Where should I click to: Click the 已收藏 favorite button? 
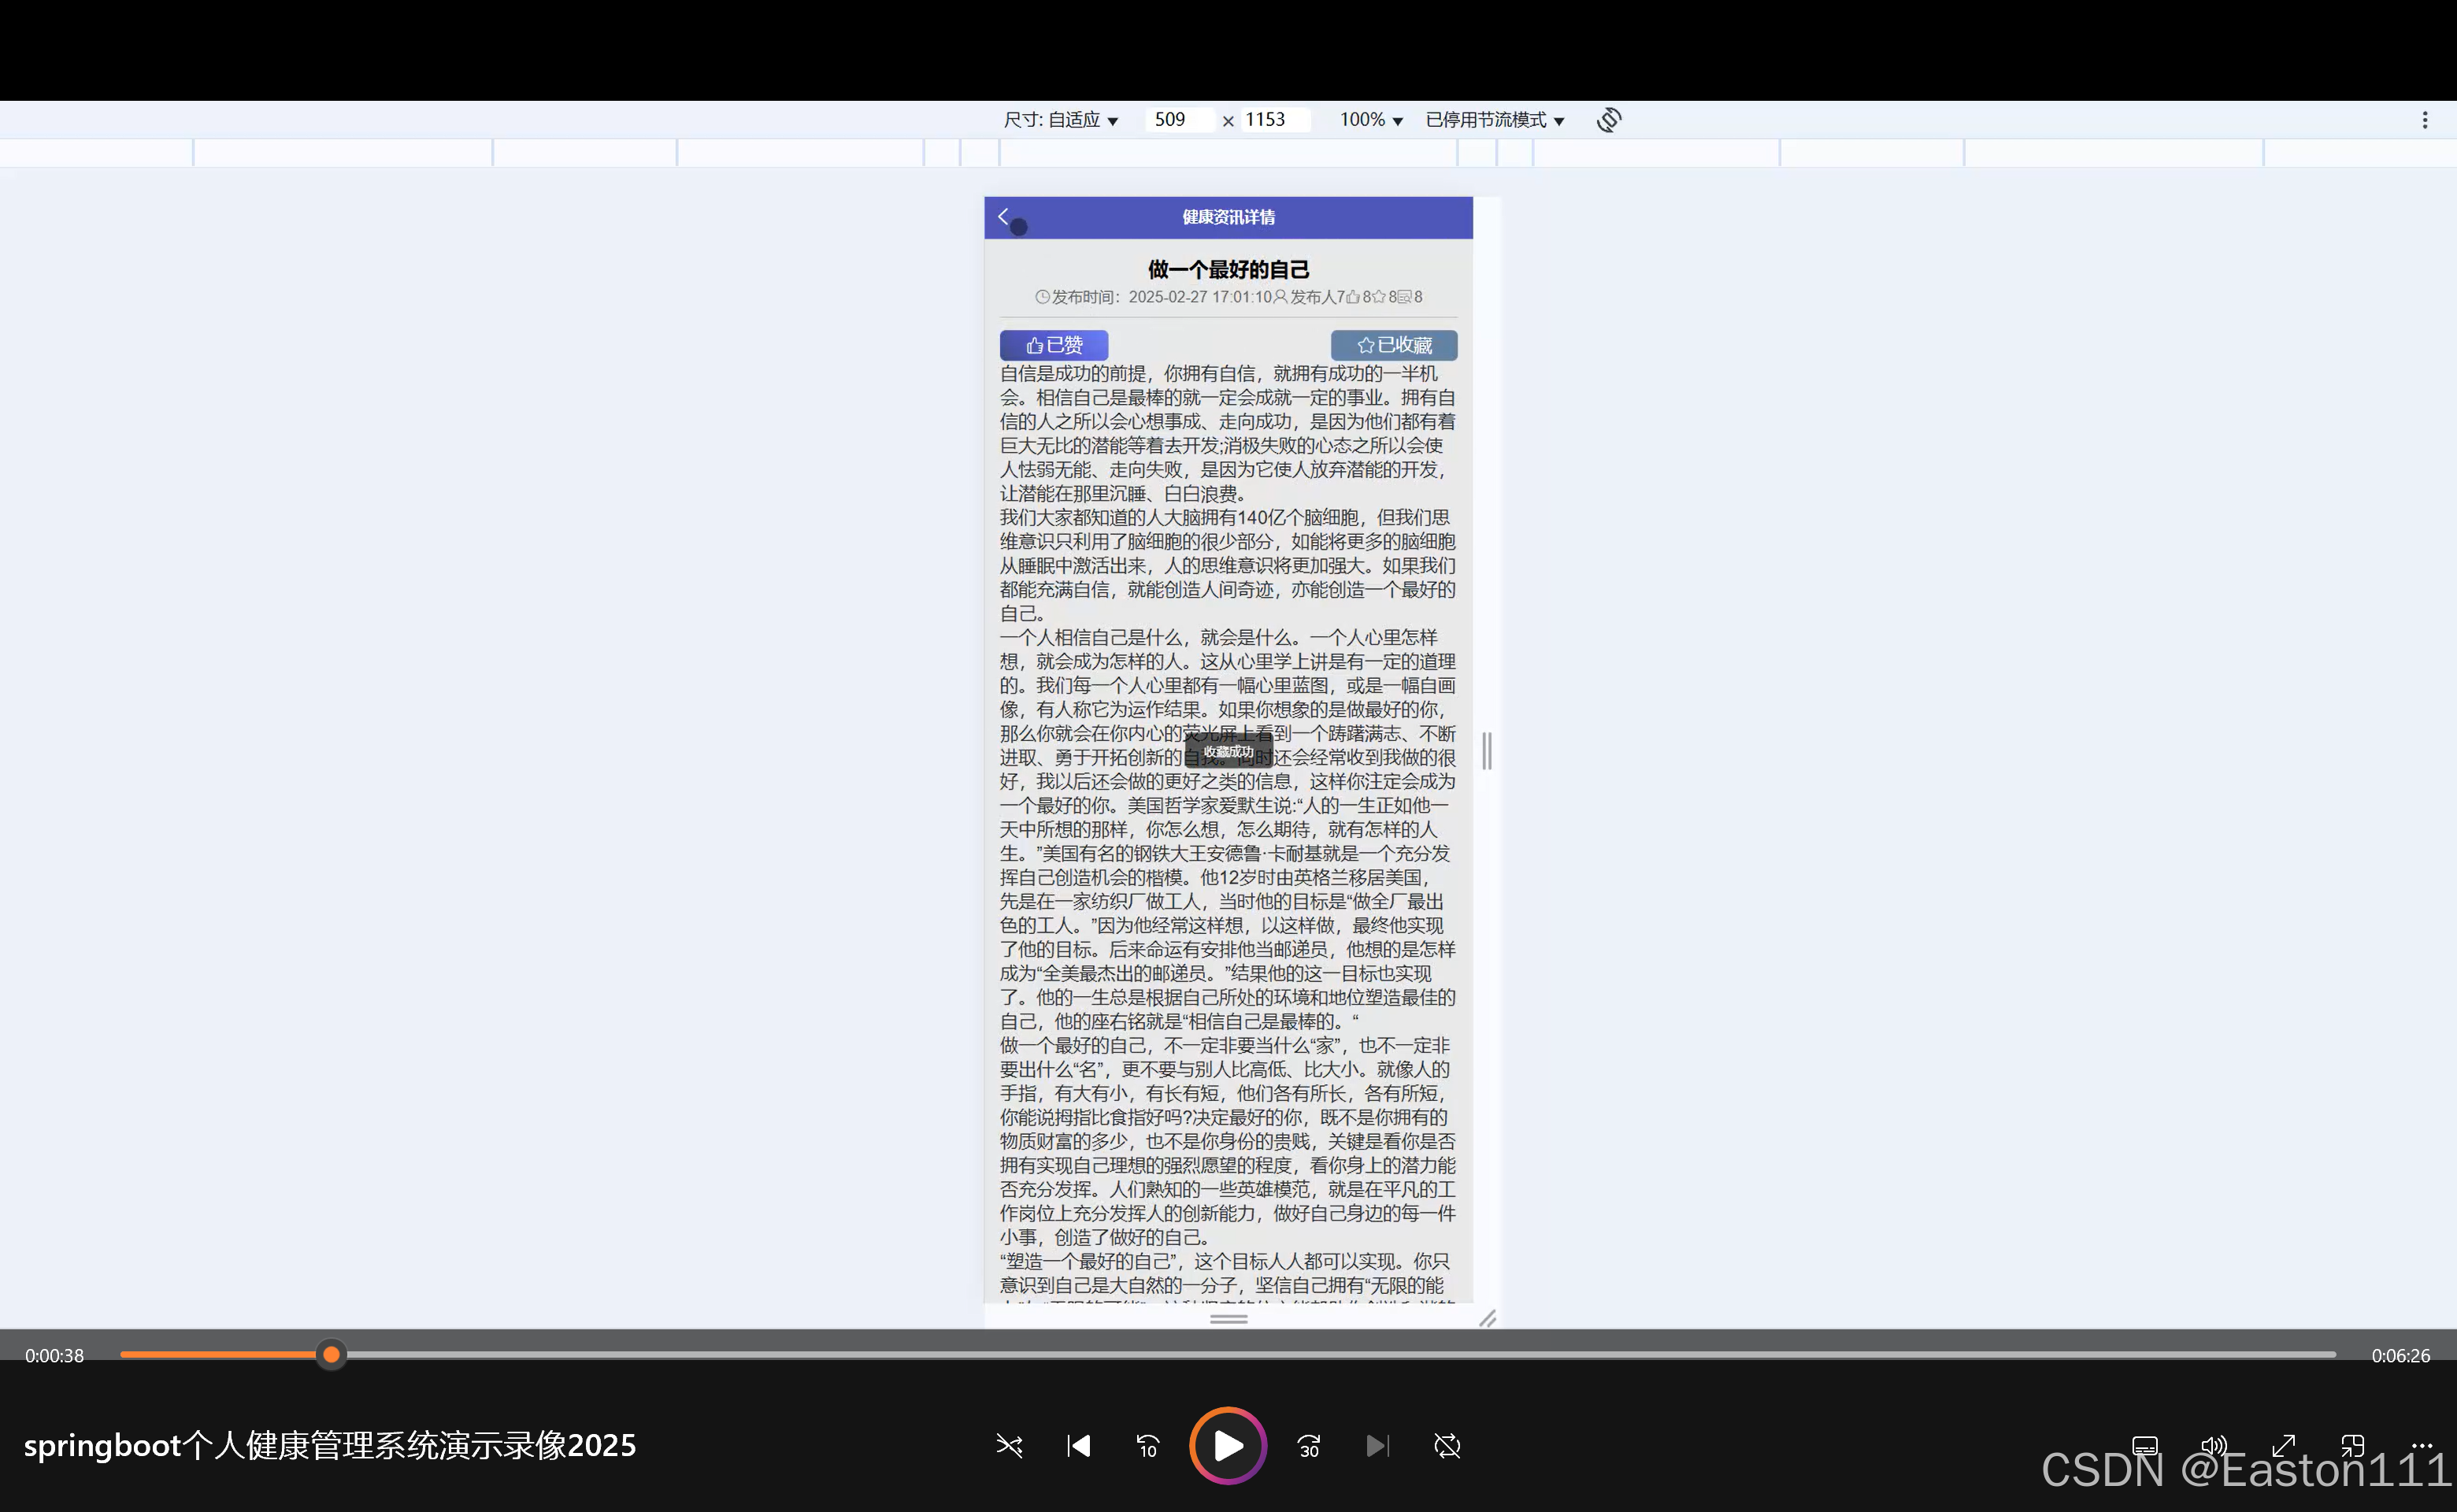(x=1393, y=345)
